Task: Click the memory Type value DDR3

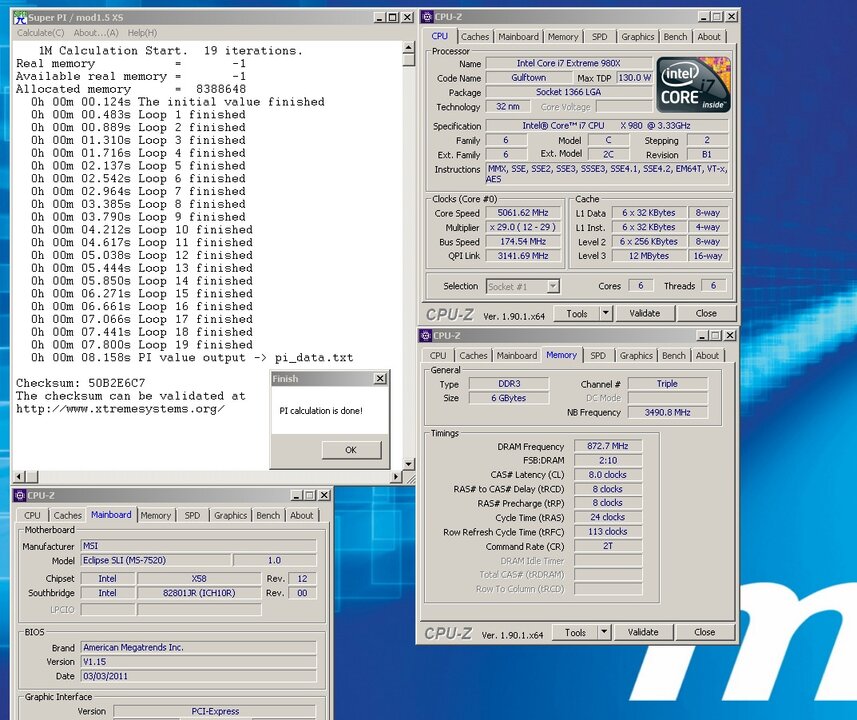Action: click(509, 384)
